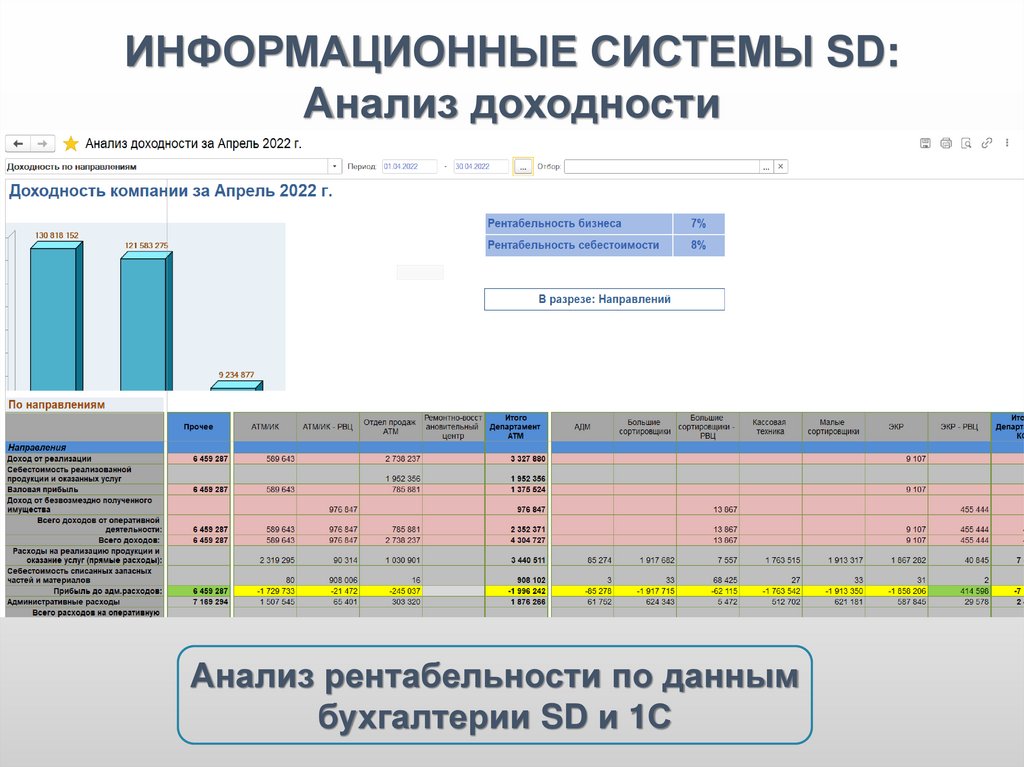
Task: Click the 'По направлениям' section heading
Action: [x=56, y=404]
